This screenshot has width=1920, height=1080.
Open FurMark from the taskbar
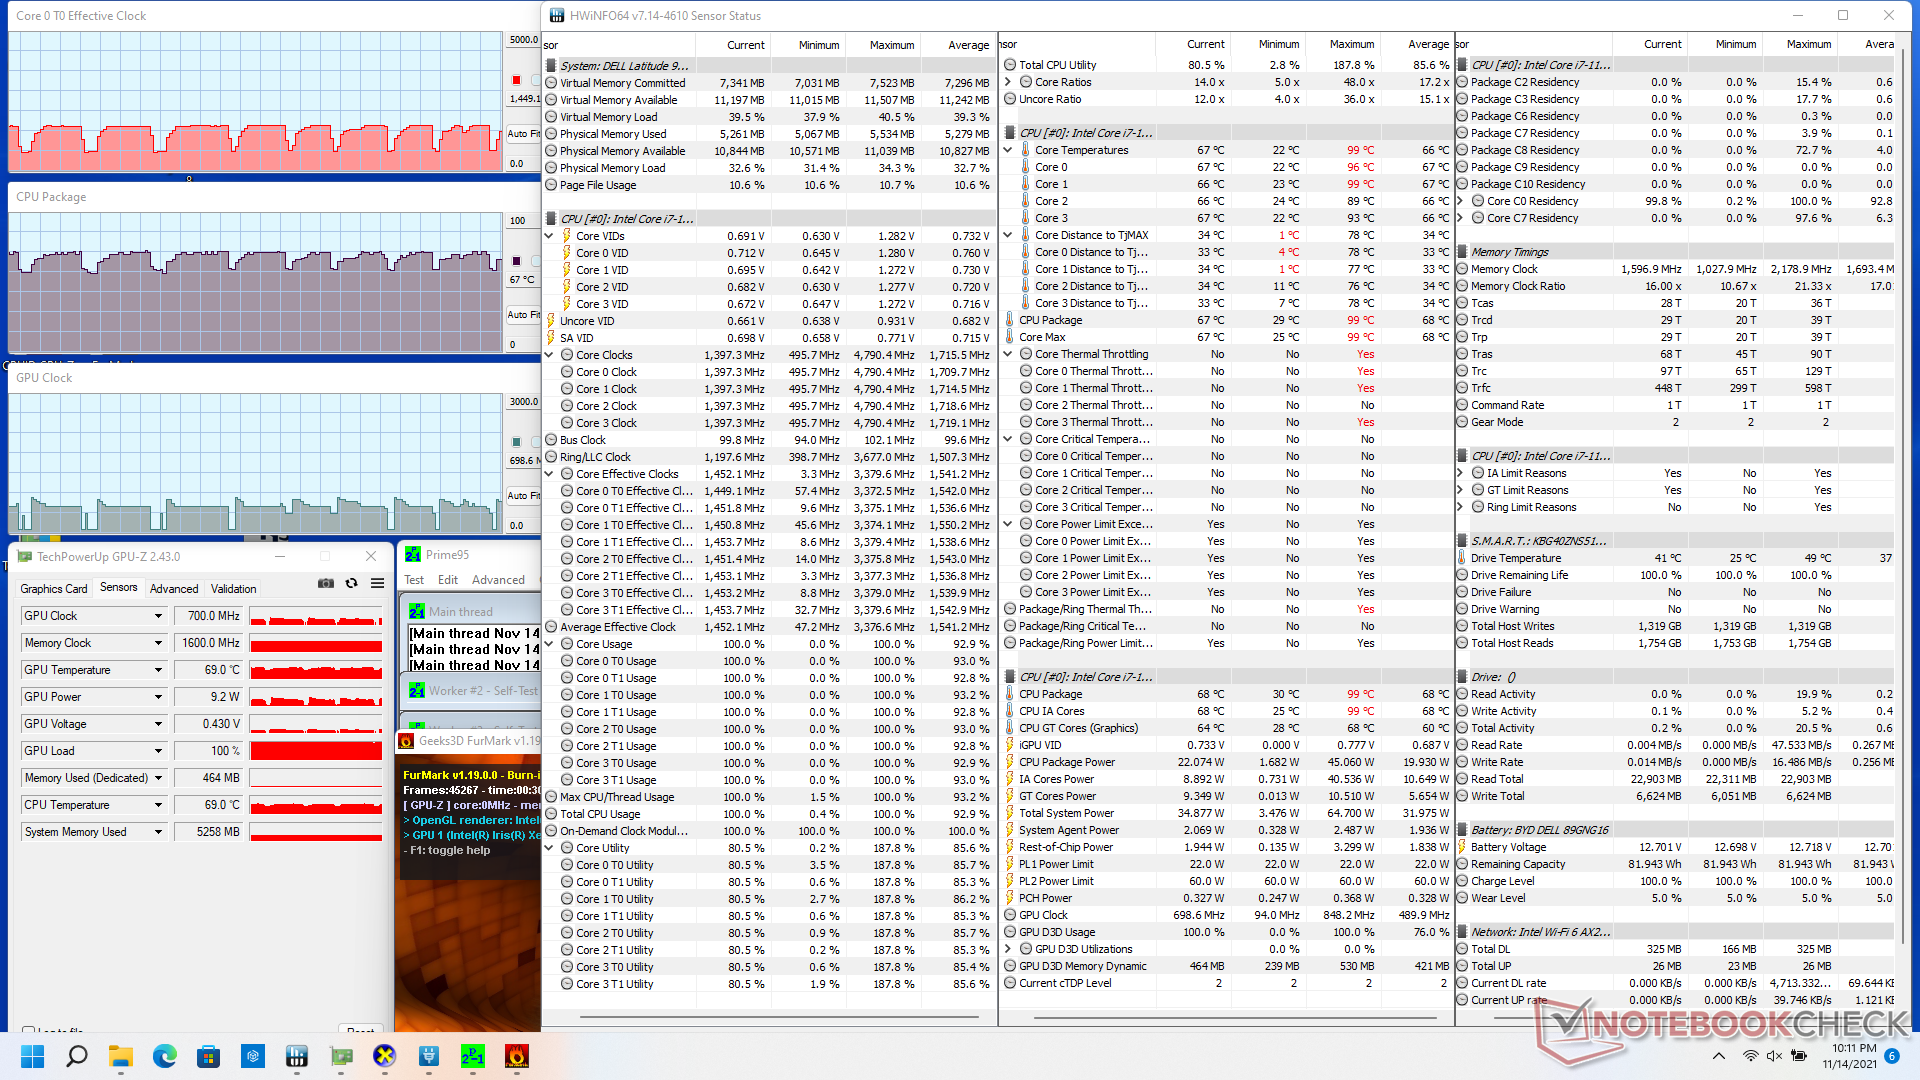tap(516, 1057)
